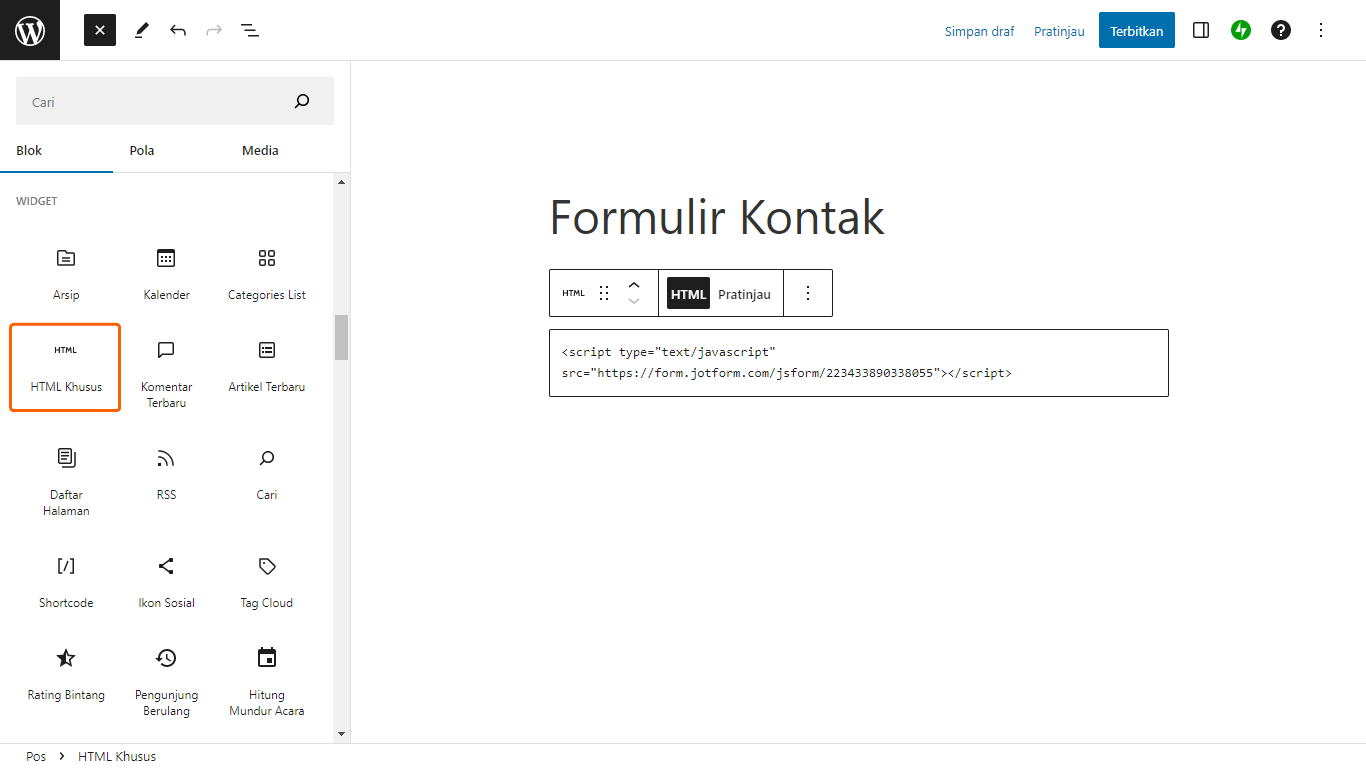This screenshot has height=768, width=1366.
Task: Click the search magnifier in block search
Action: [x=302, y=101]
